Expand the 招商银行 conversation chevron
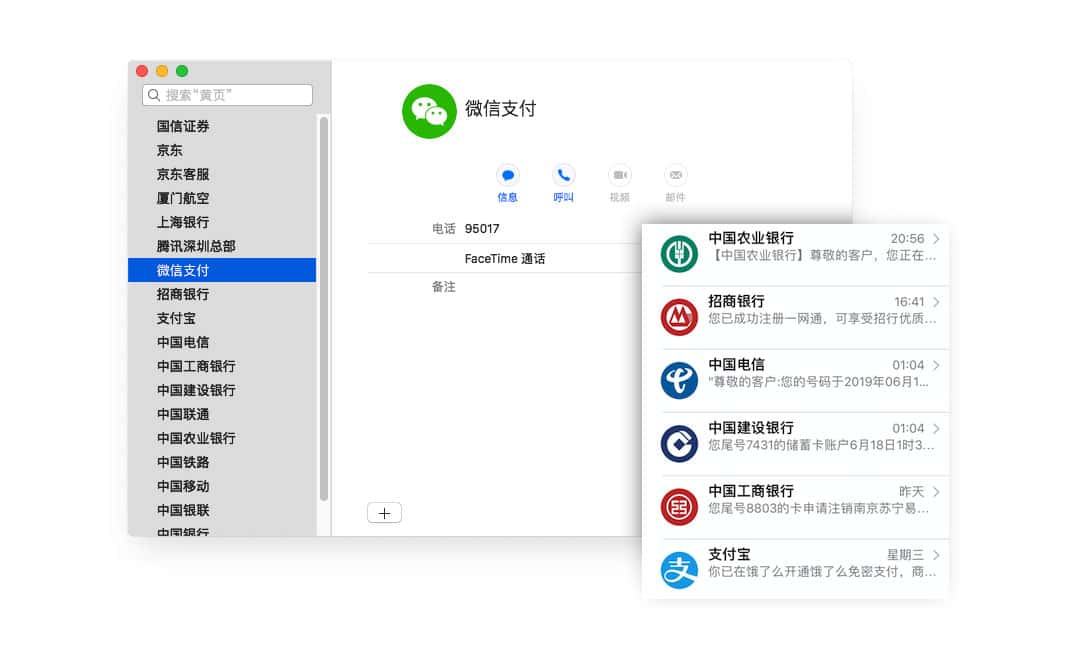The width and height of the screenshot is (1082, 661). pos(935,302)
